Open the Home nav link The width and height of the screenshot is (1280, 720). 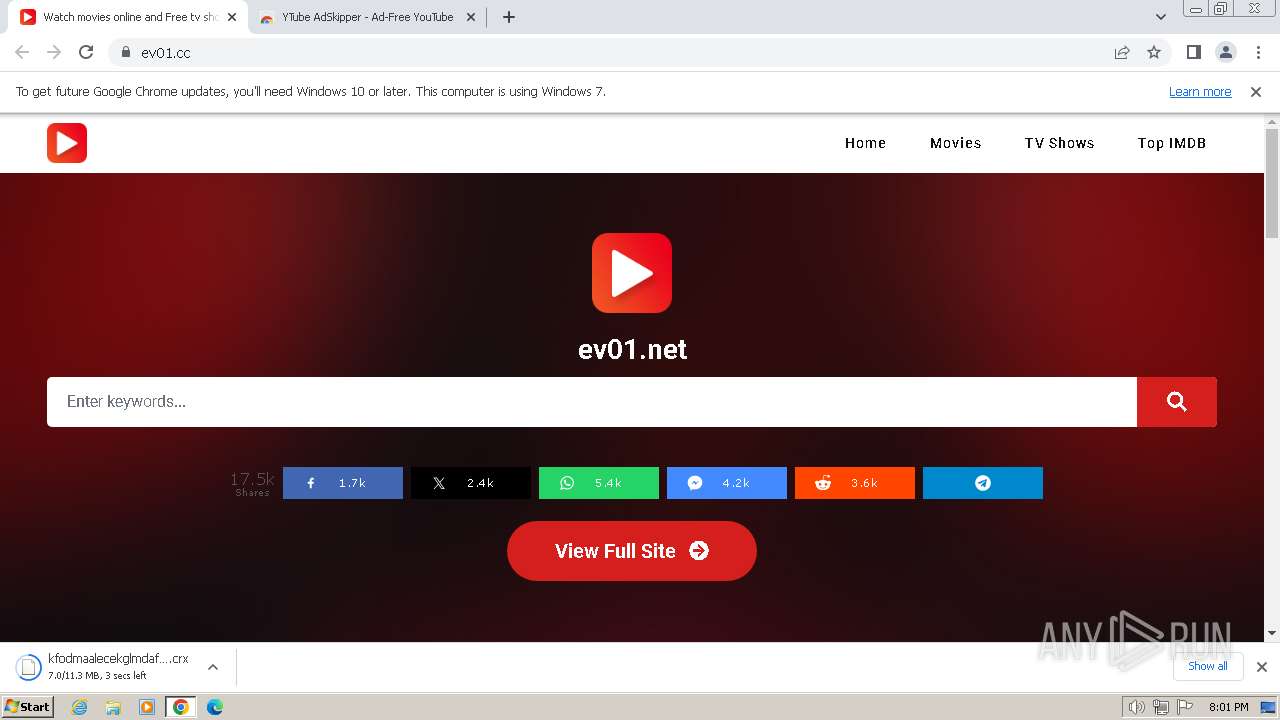[x=865, y=143]
